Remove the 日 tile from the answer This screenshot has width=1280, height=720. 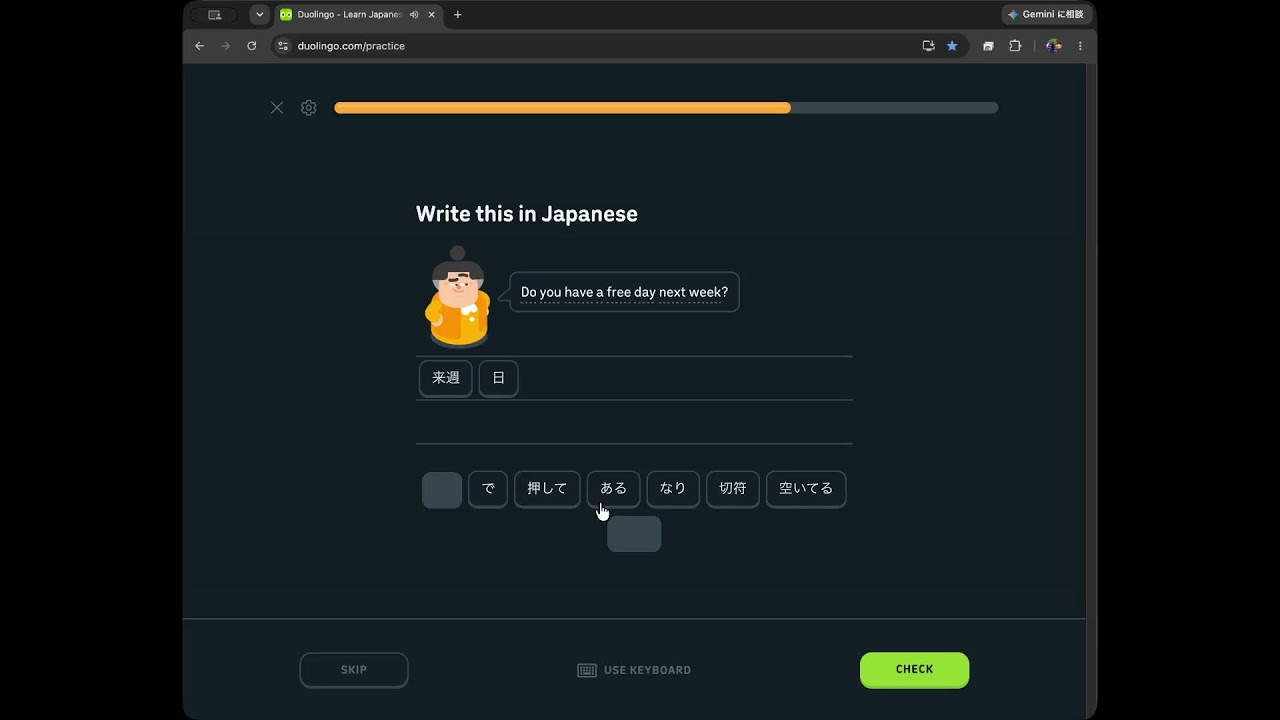click(x=499, y=378)
